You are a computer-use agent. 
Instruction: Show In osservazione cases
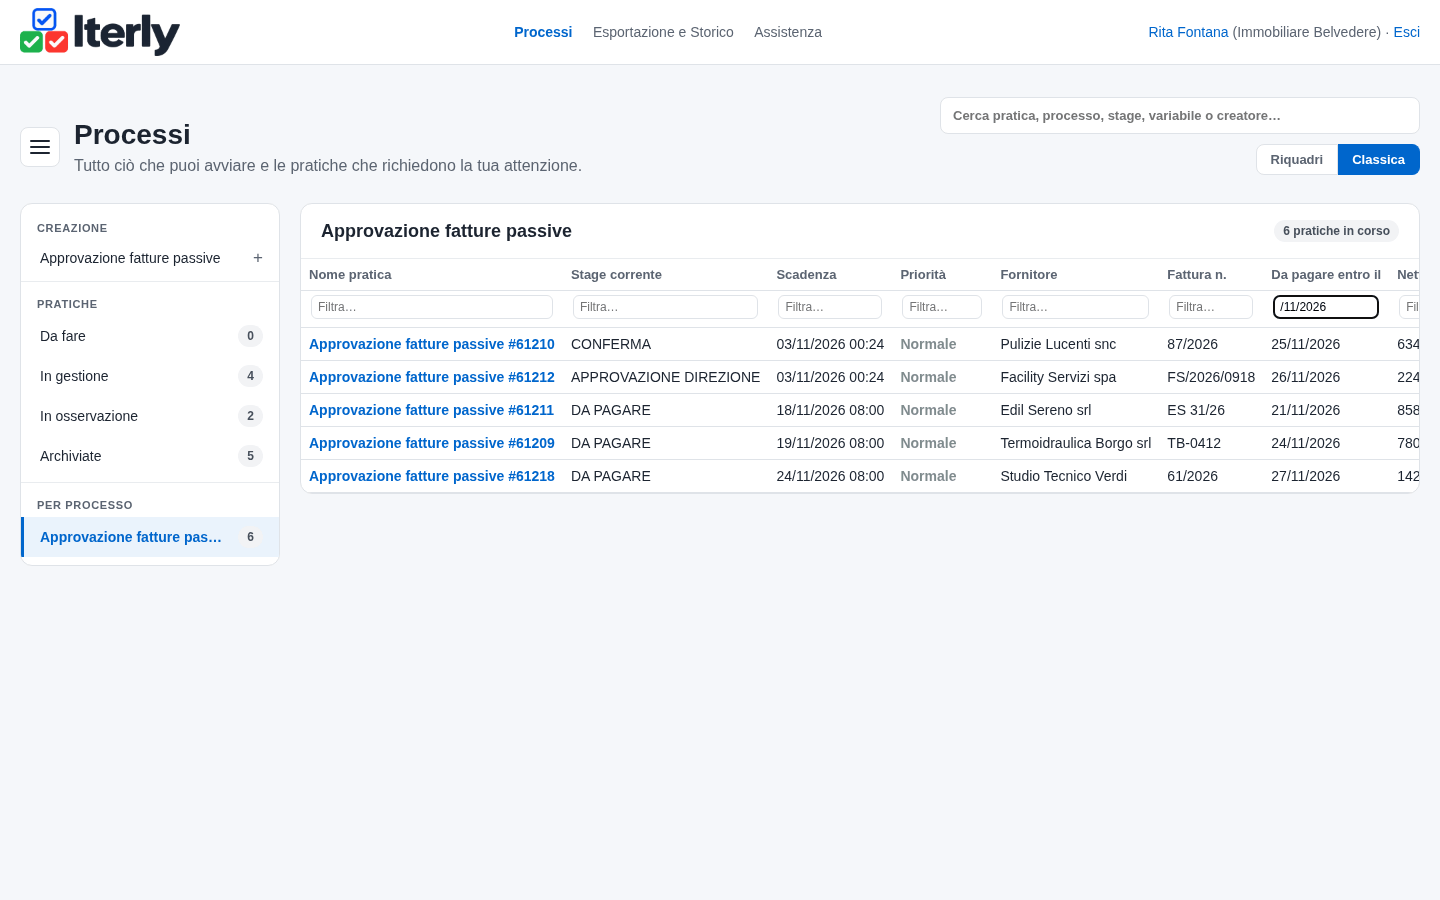click(150, 416)
